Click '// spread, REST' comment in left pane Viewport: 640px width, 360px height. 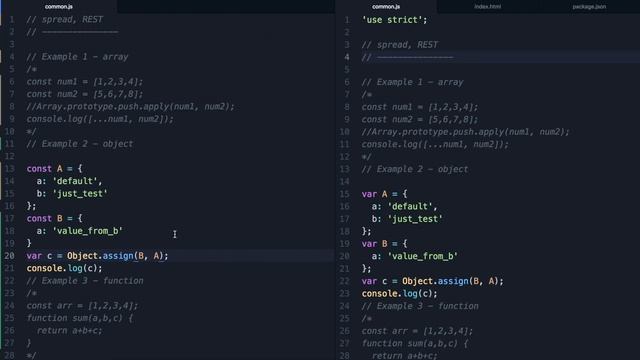[64, 20]
